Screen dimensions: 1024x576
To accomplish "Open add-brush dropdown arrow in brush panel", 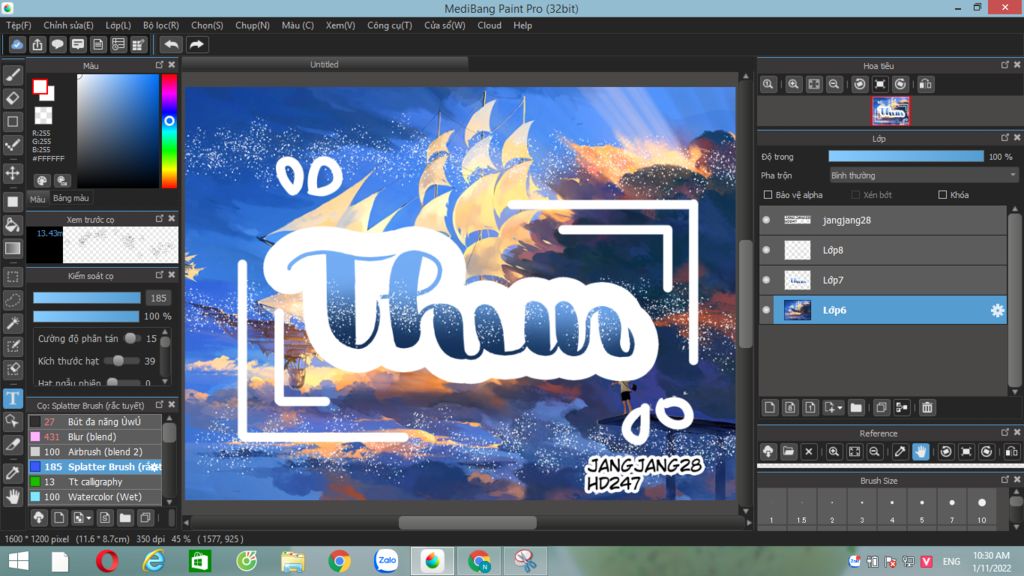I will 89,519.
